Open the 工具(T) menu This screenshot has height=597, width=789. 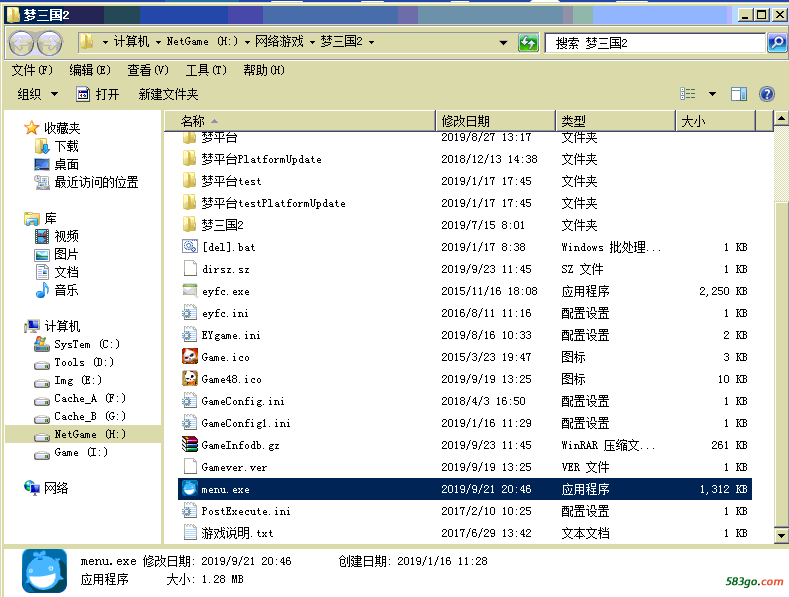coord(206,70)
